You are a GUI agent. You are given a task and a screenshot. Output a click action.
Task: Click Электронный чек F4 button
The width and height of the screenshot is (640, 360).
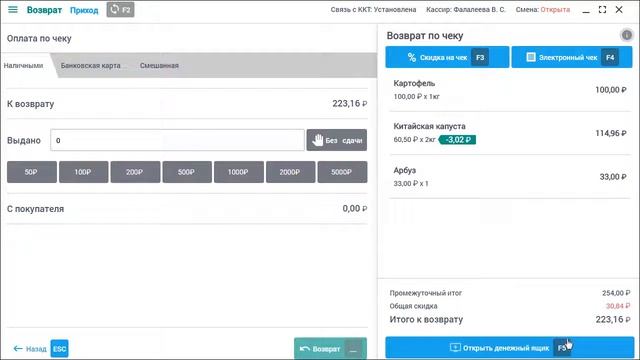coord(572,57)
